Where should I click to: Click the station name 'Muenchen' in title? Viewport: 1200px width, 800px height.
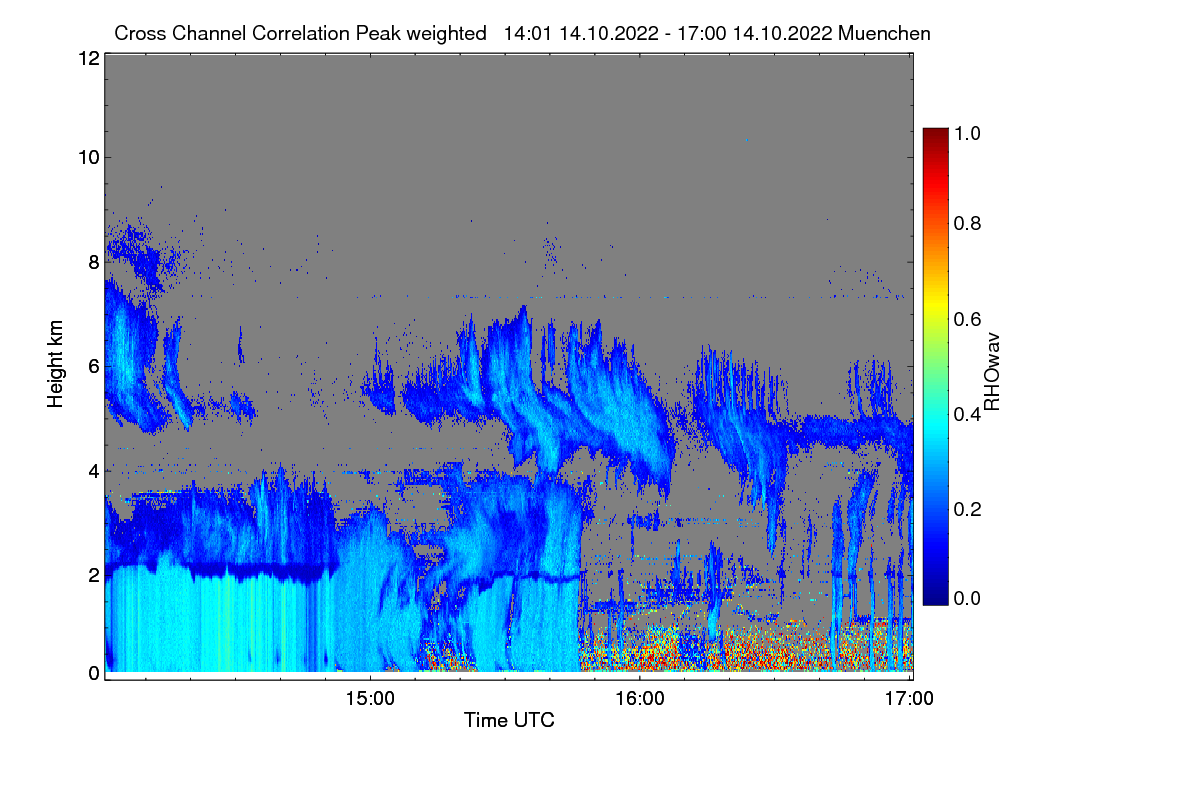click(x=886, y=33)
